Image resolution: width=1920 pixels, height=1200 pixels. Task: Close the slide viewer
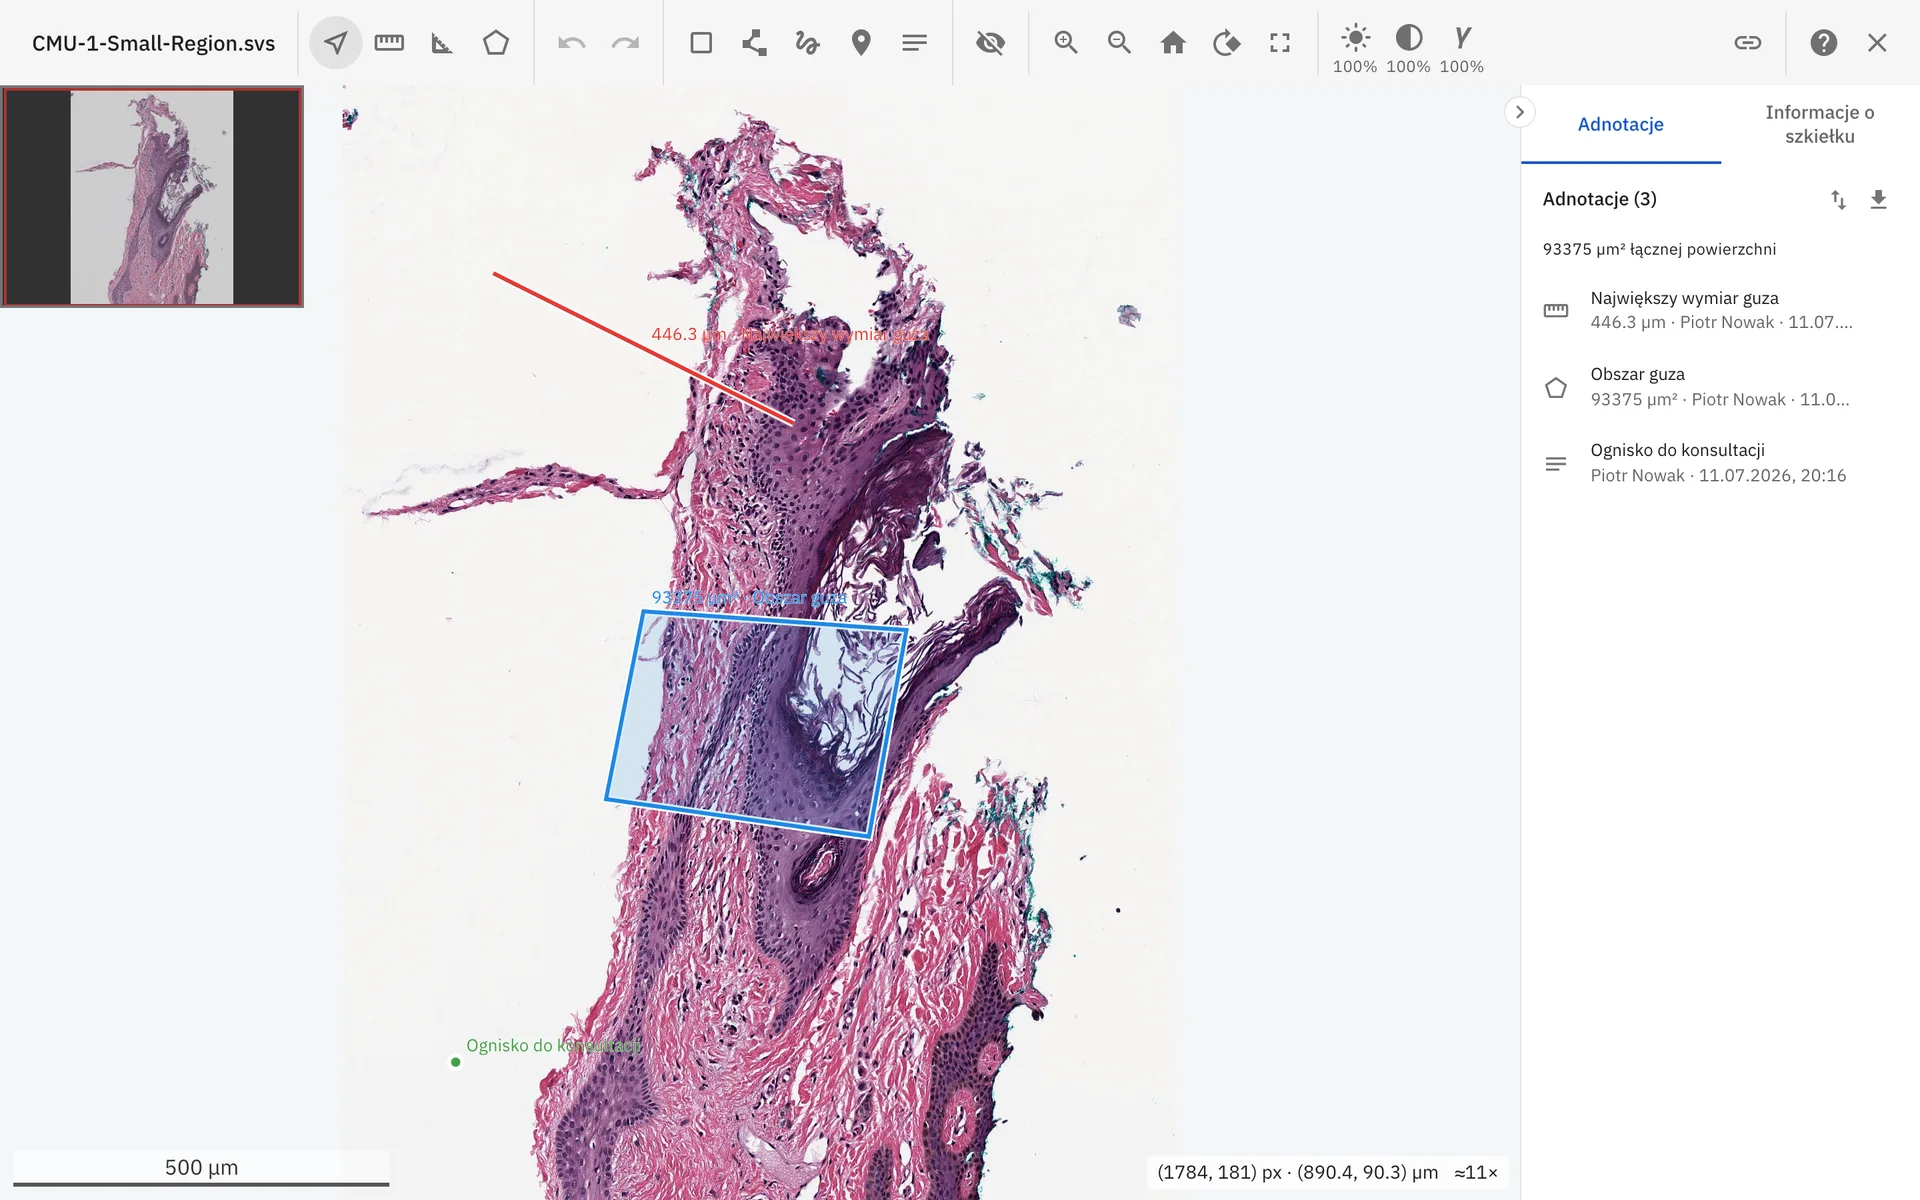[x=1877, y=43]
